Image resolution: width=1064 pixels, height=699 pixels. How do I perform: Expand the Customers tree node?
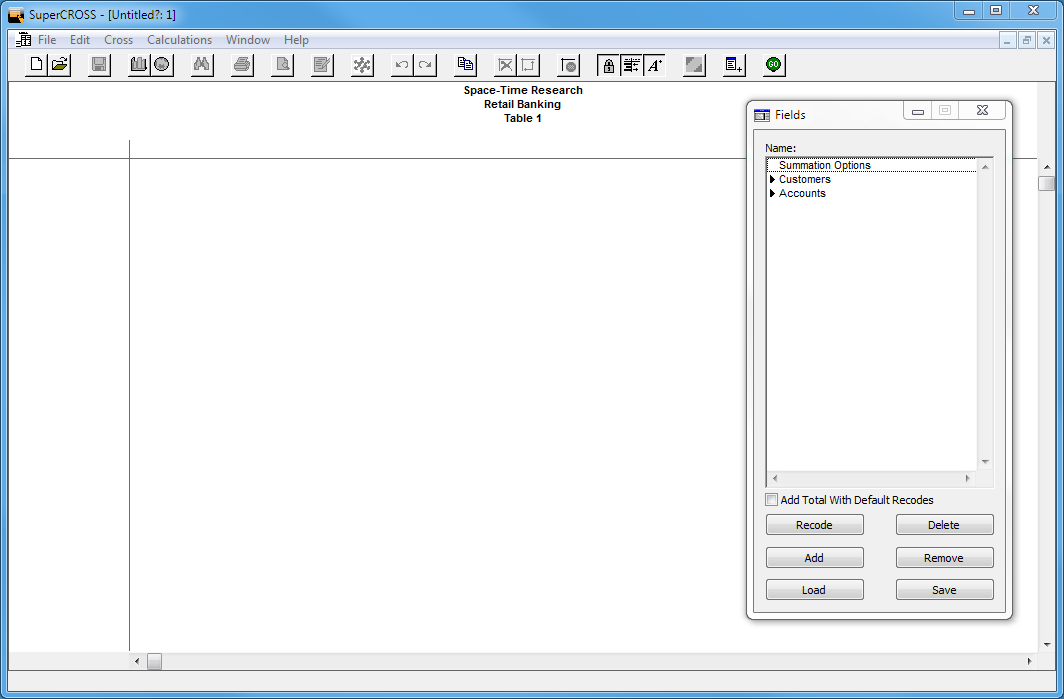pyautogui.click(x=772, y=180)
